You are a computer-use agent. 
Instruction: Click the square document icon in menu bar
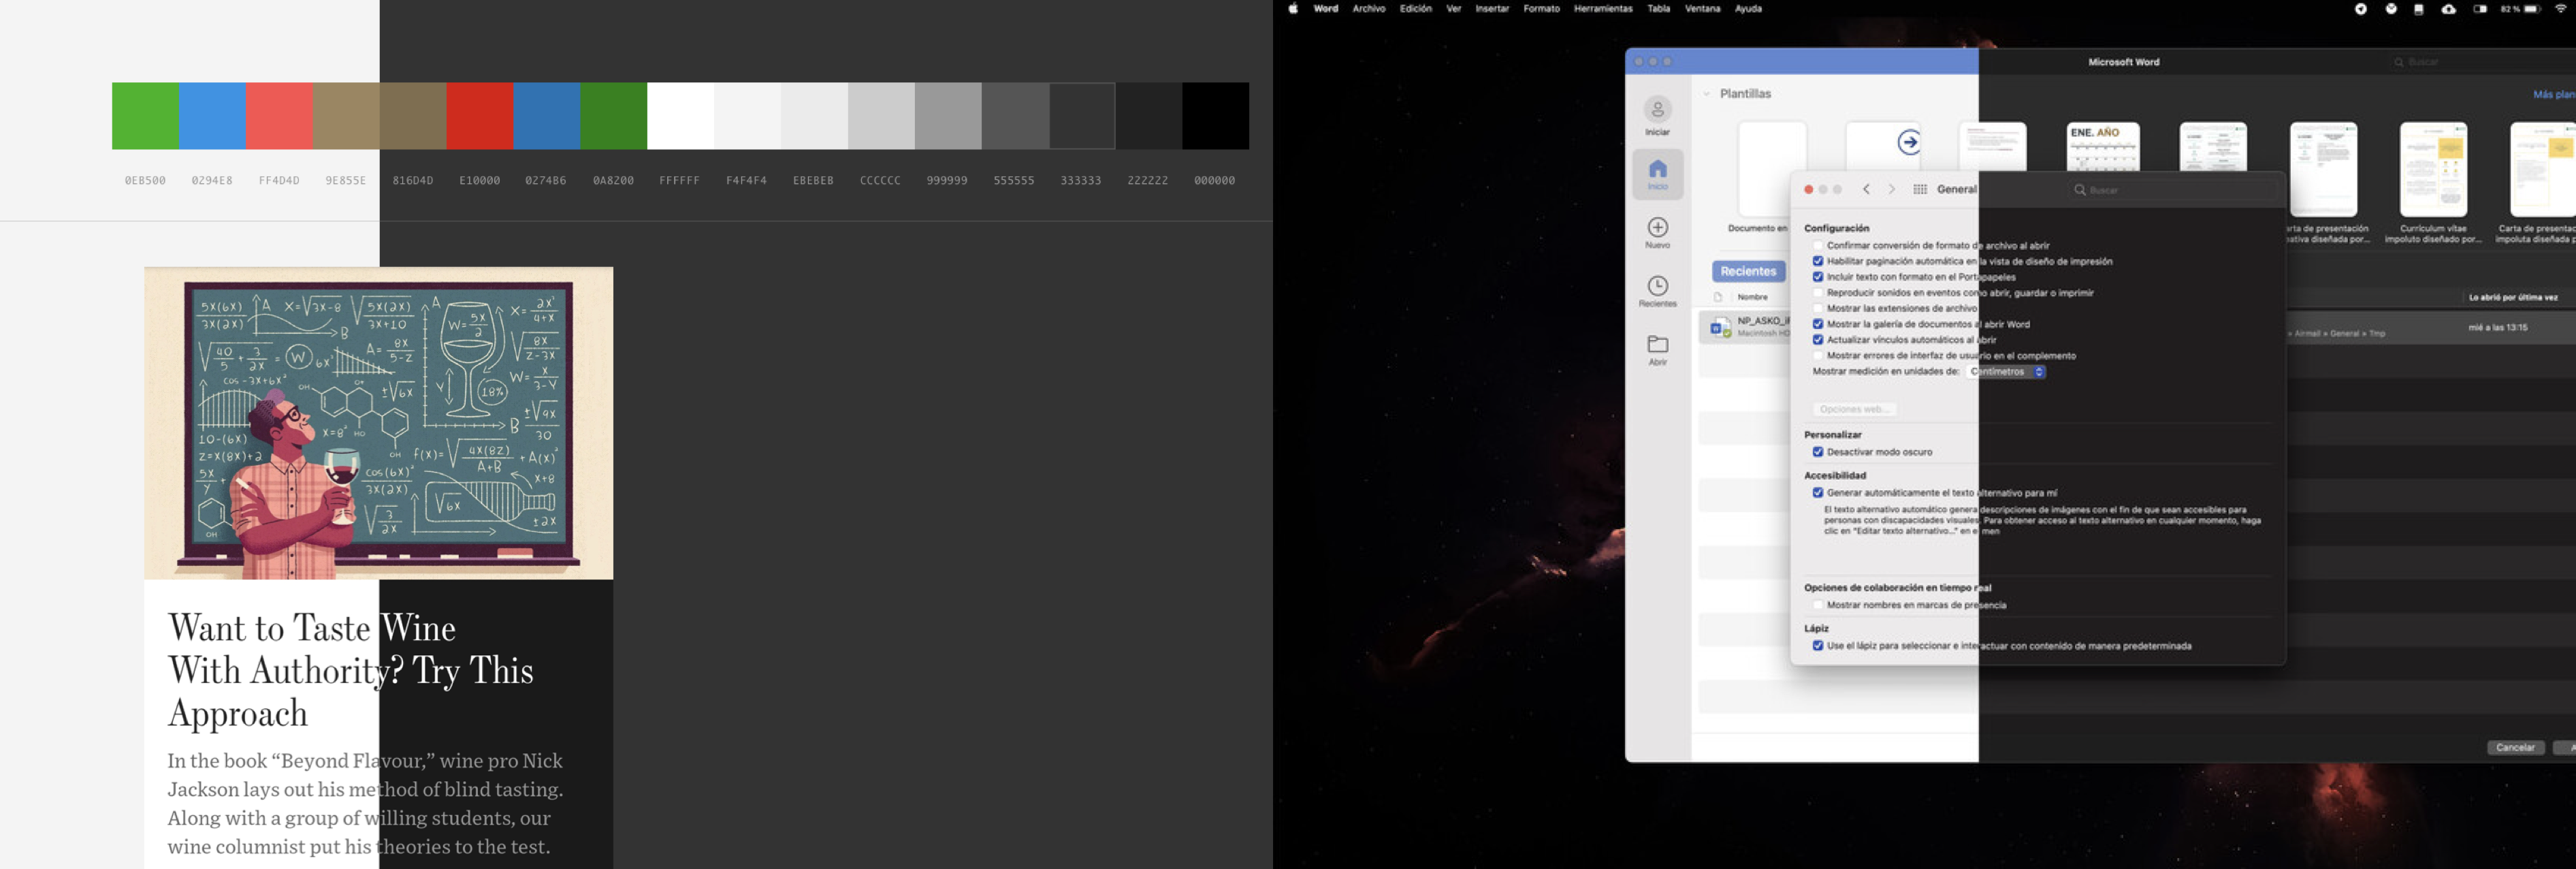coord(2419,9)
